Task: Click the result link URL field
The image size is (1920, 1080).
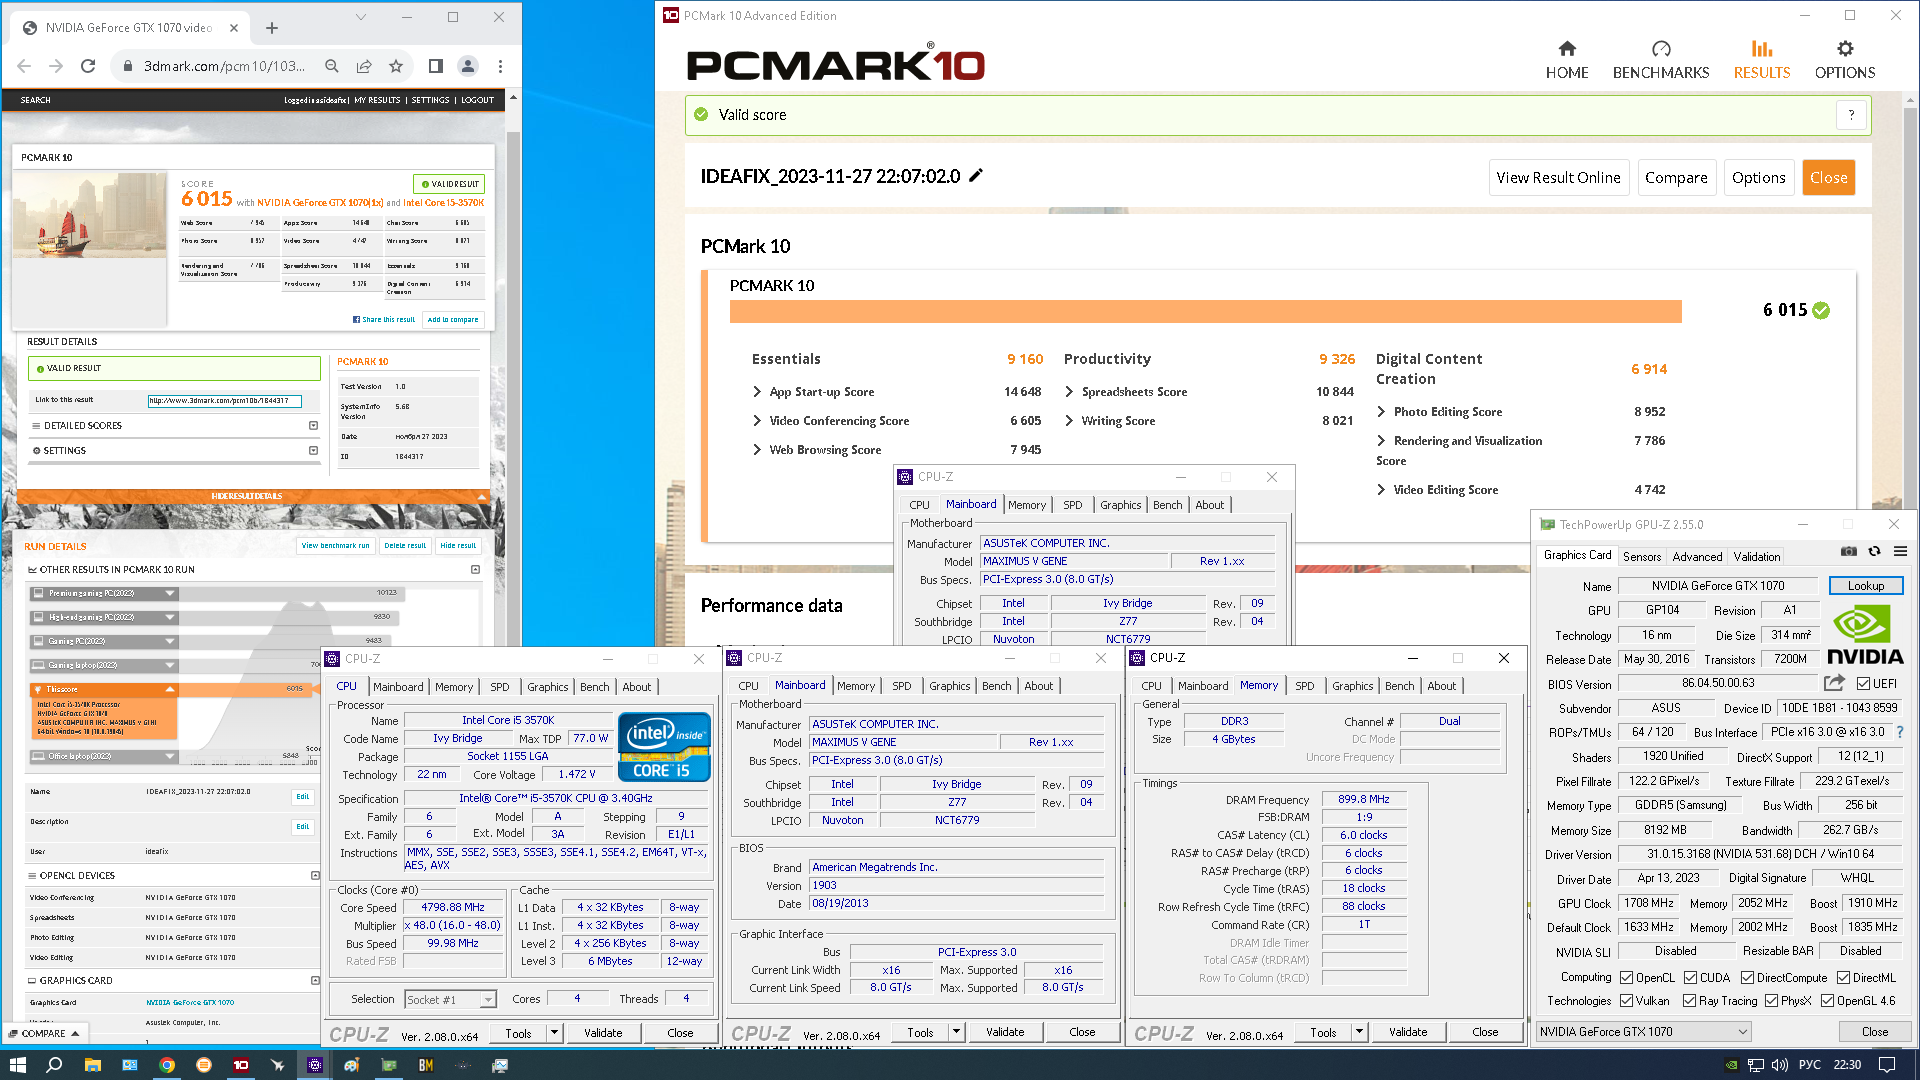Action: tap(225, 401)
